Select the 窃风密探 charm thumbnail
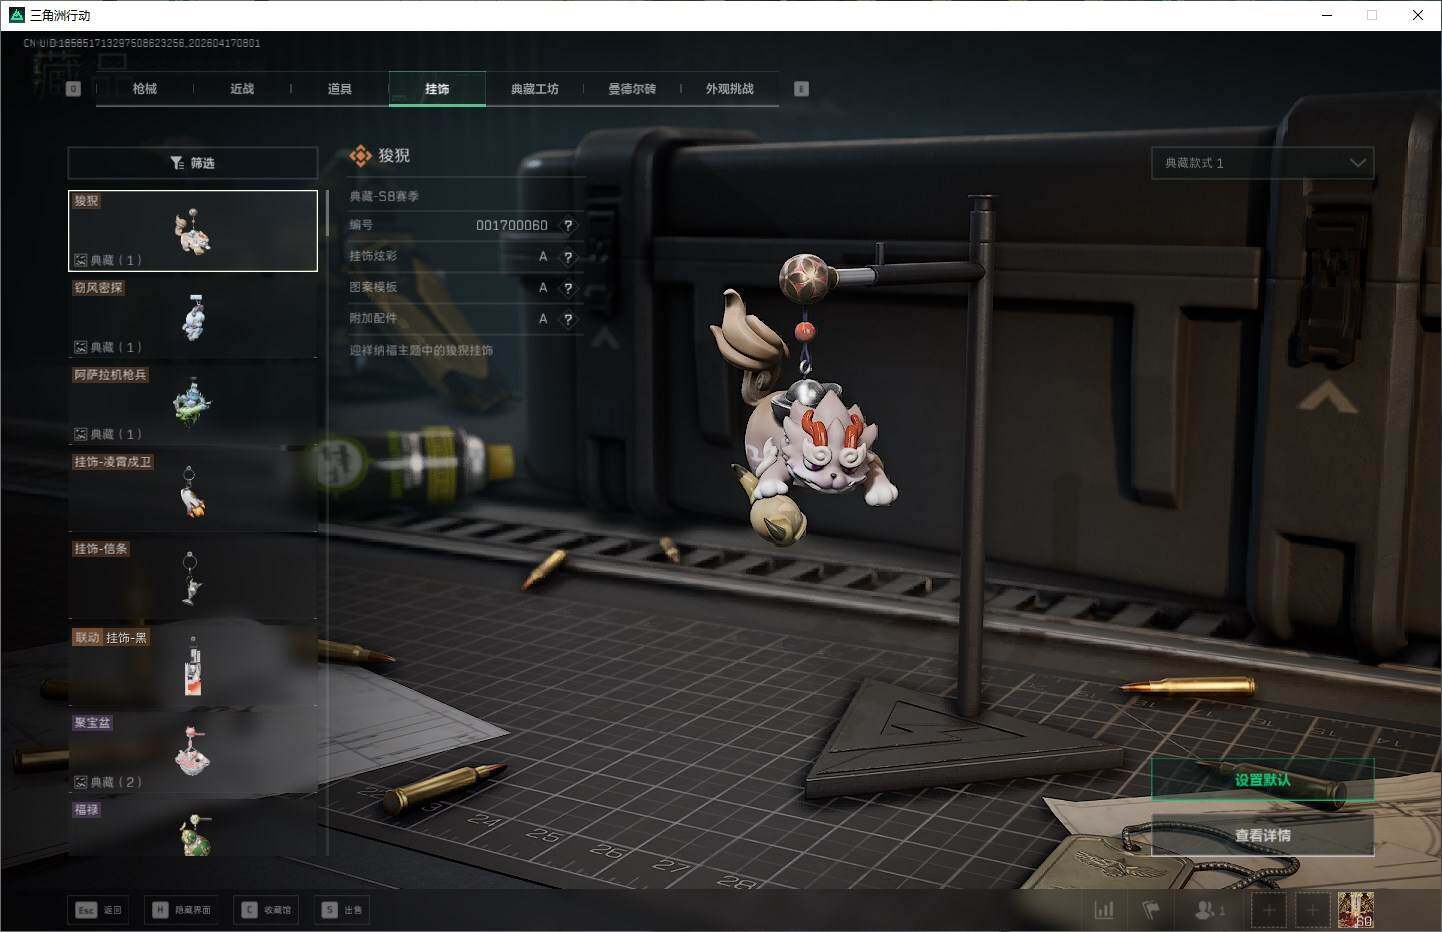 click(x=192, y=318)
